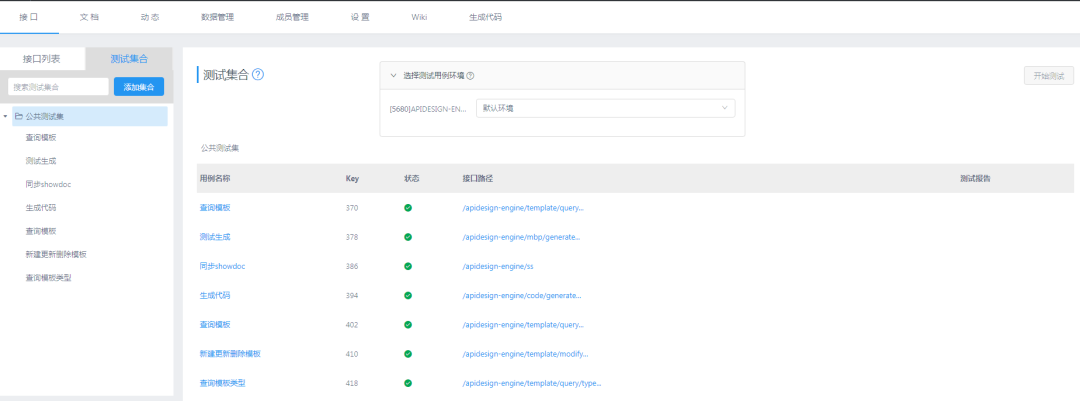Open the 成员管理 tab
The width and height of the screenshot is (1080, 401).
292,17
